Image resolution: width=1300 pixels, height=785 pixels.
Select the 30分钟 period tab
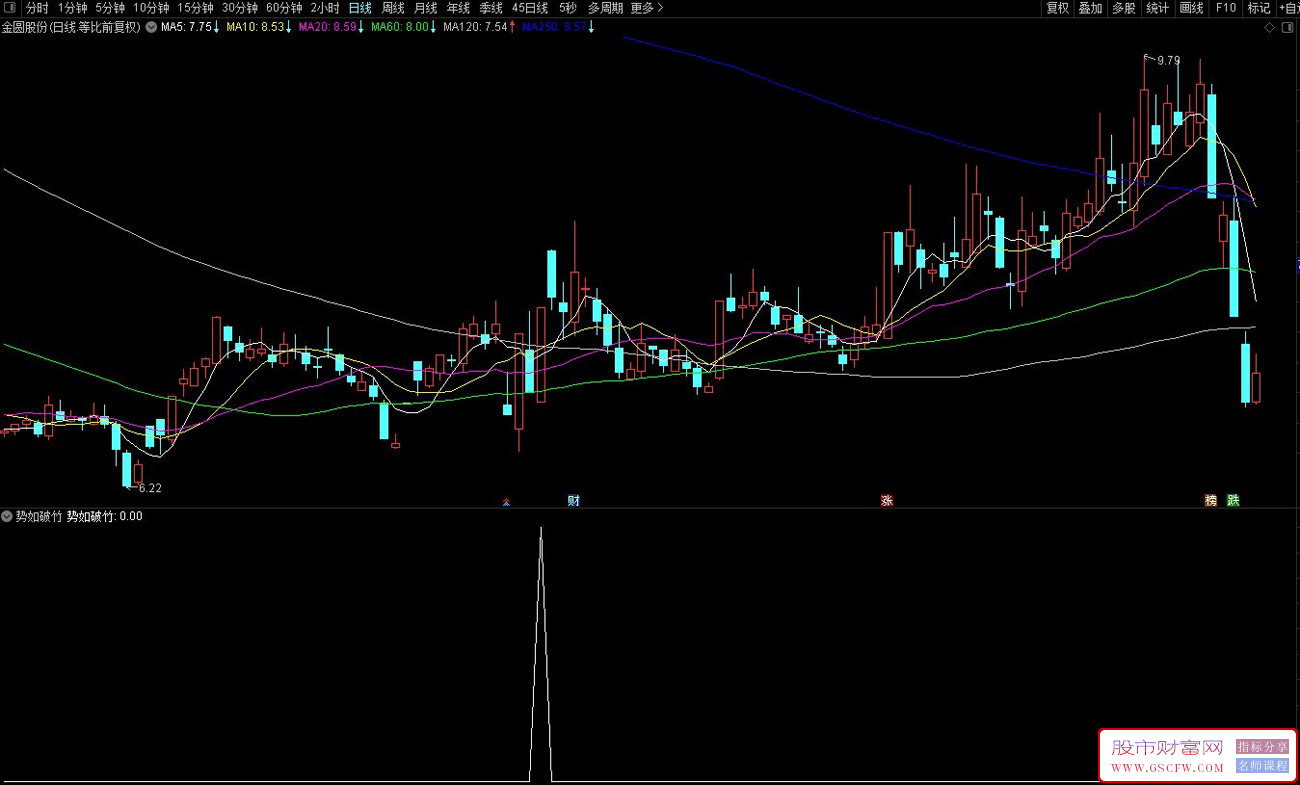pyautogui.click(x=239, y=8)
